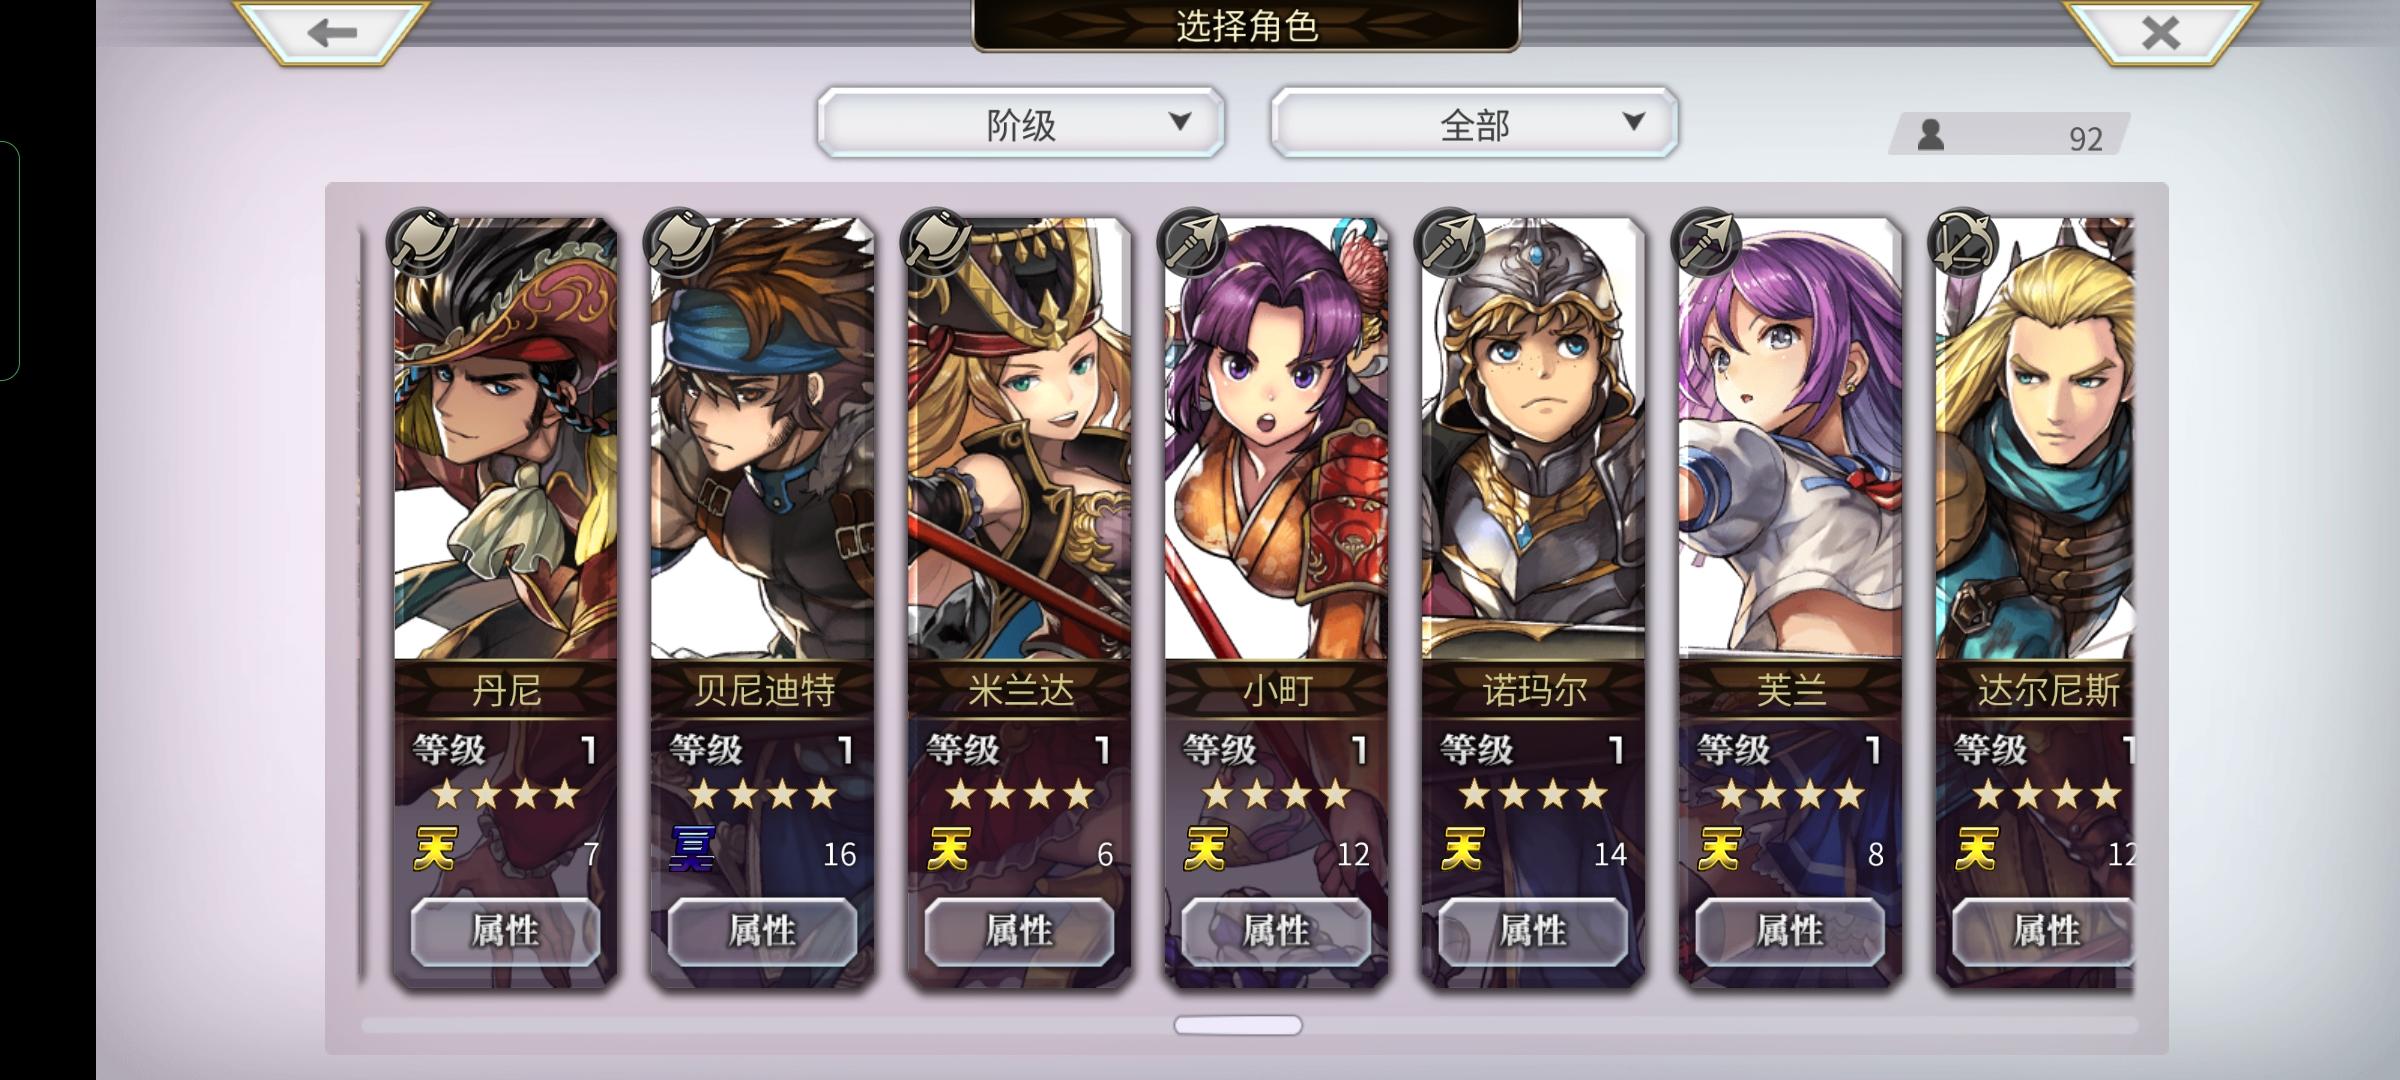Expand the 全部 filter dropdown
Image resolution: width=2400 pixels, height=1080 pixels.
(x=1474, y=123)
